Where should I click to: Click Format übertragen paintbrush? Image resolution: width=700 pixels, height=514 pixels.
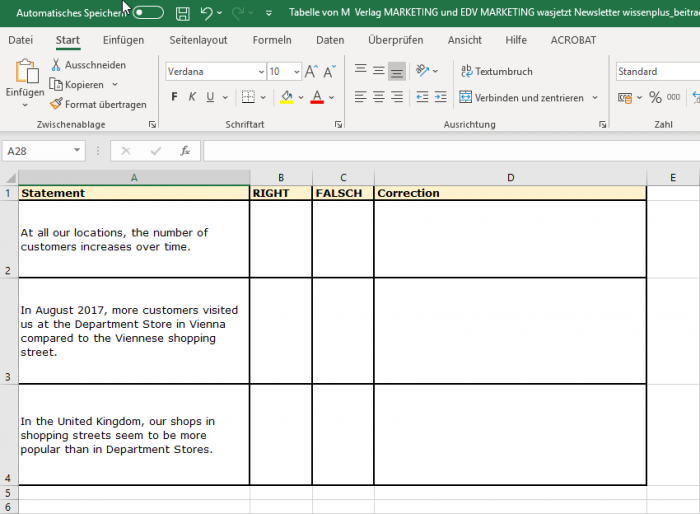point(57,104)
